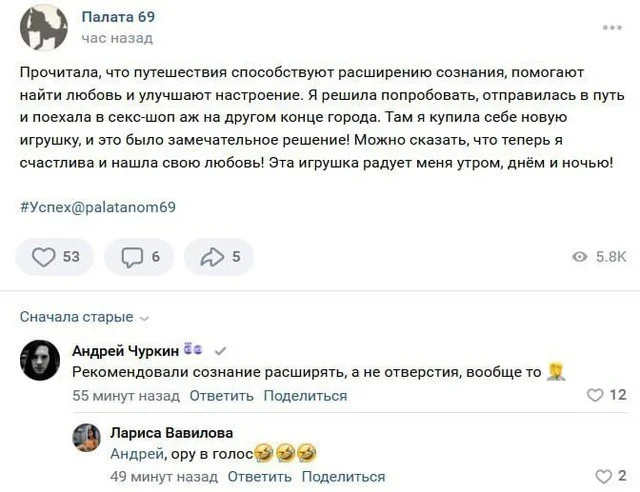Image resolution: width=640 pixels, height=492 pixels.
Task: Expand 'Сначала старые' sort dropdown
Action: tap(84, 317)
